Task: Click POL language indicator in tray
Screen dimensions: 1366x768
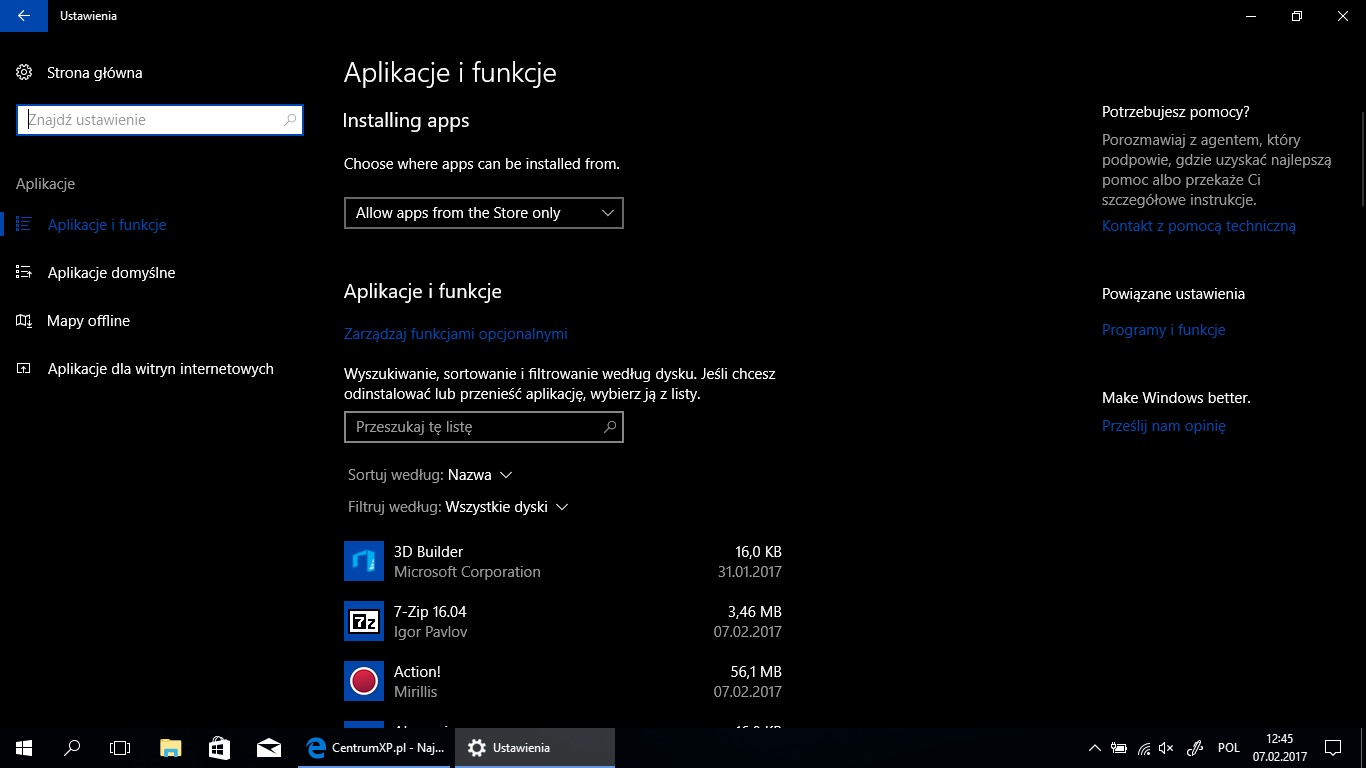Action: [x=1229, y=748]
